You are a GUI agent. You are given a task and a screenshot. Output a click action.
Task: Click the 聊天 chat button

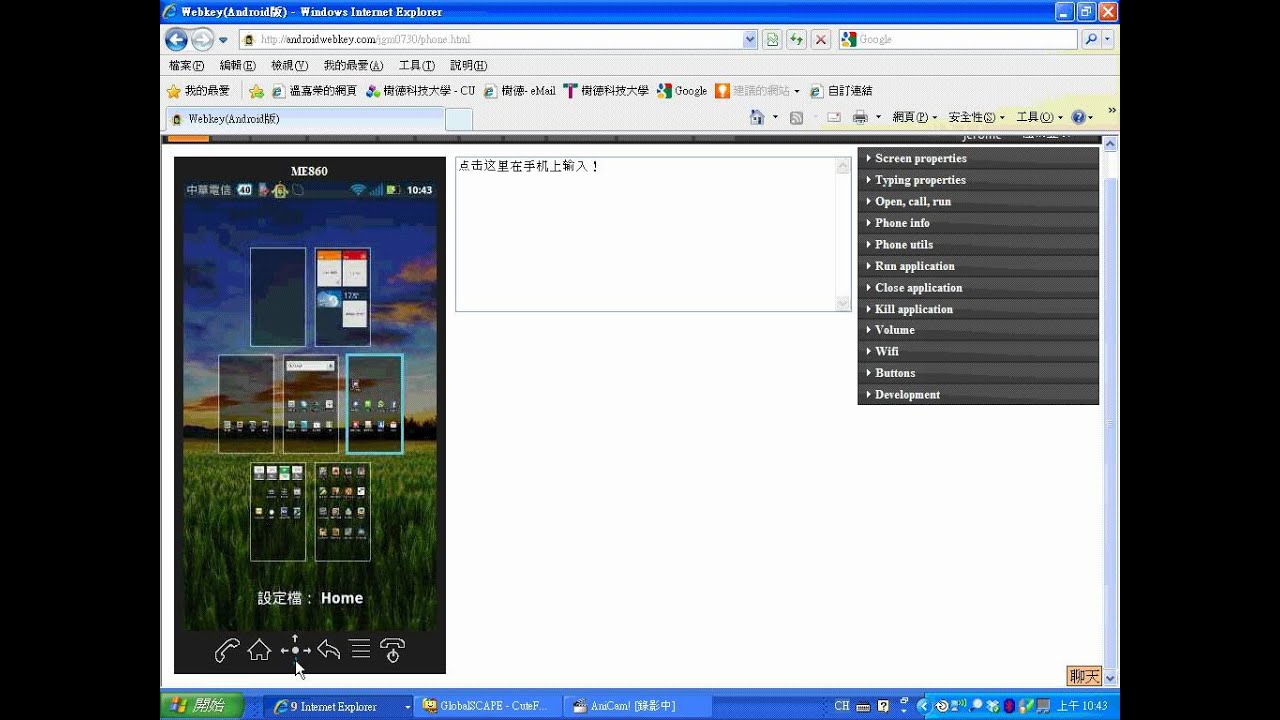click(x=1084, y=677)
